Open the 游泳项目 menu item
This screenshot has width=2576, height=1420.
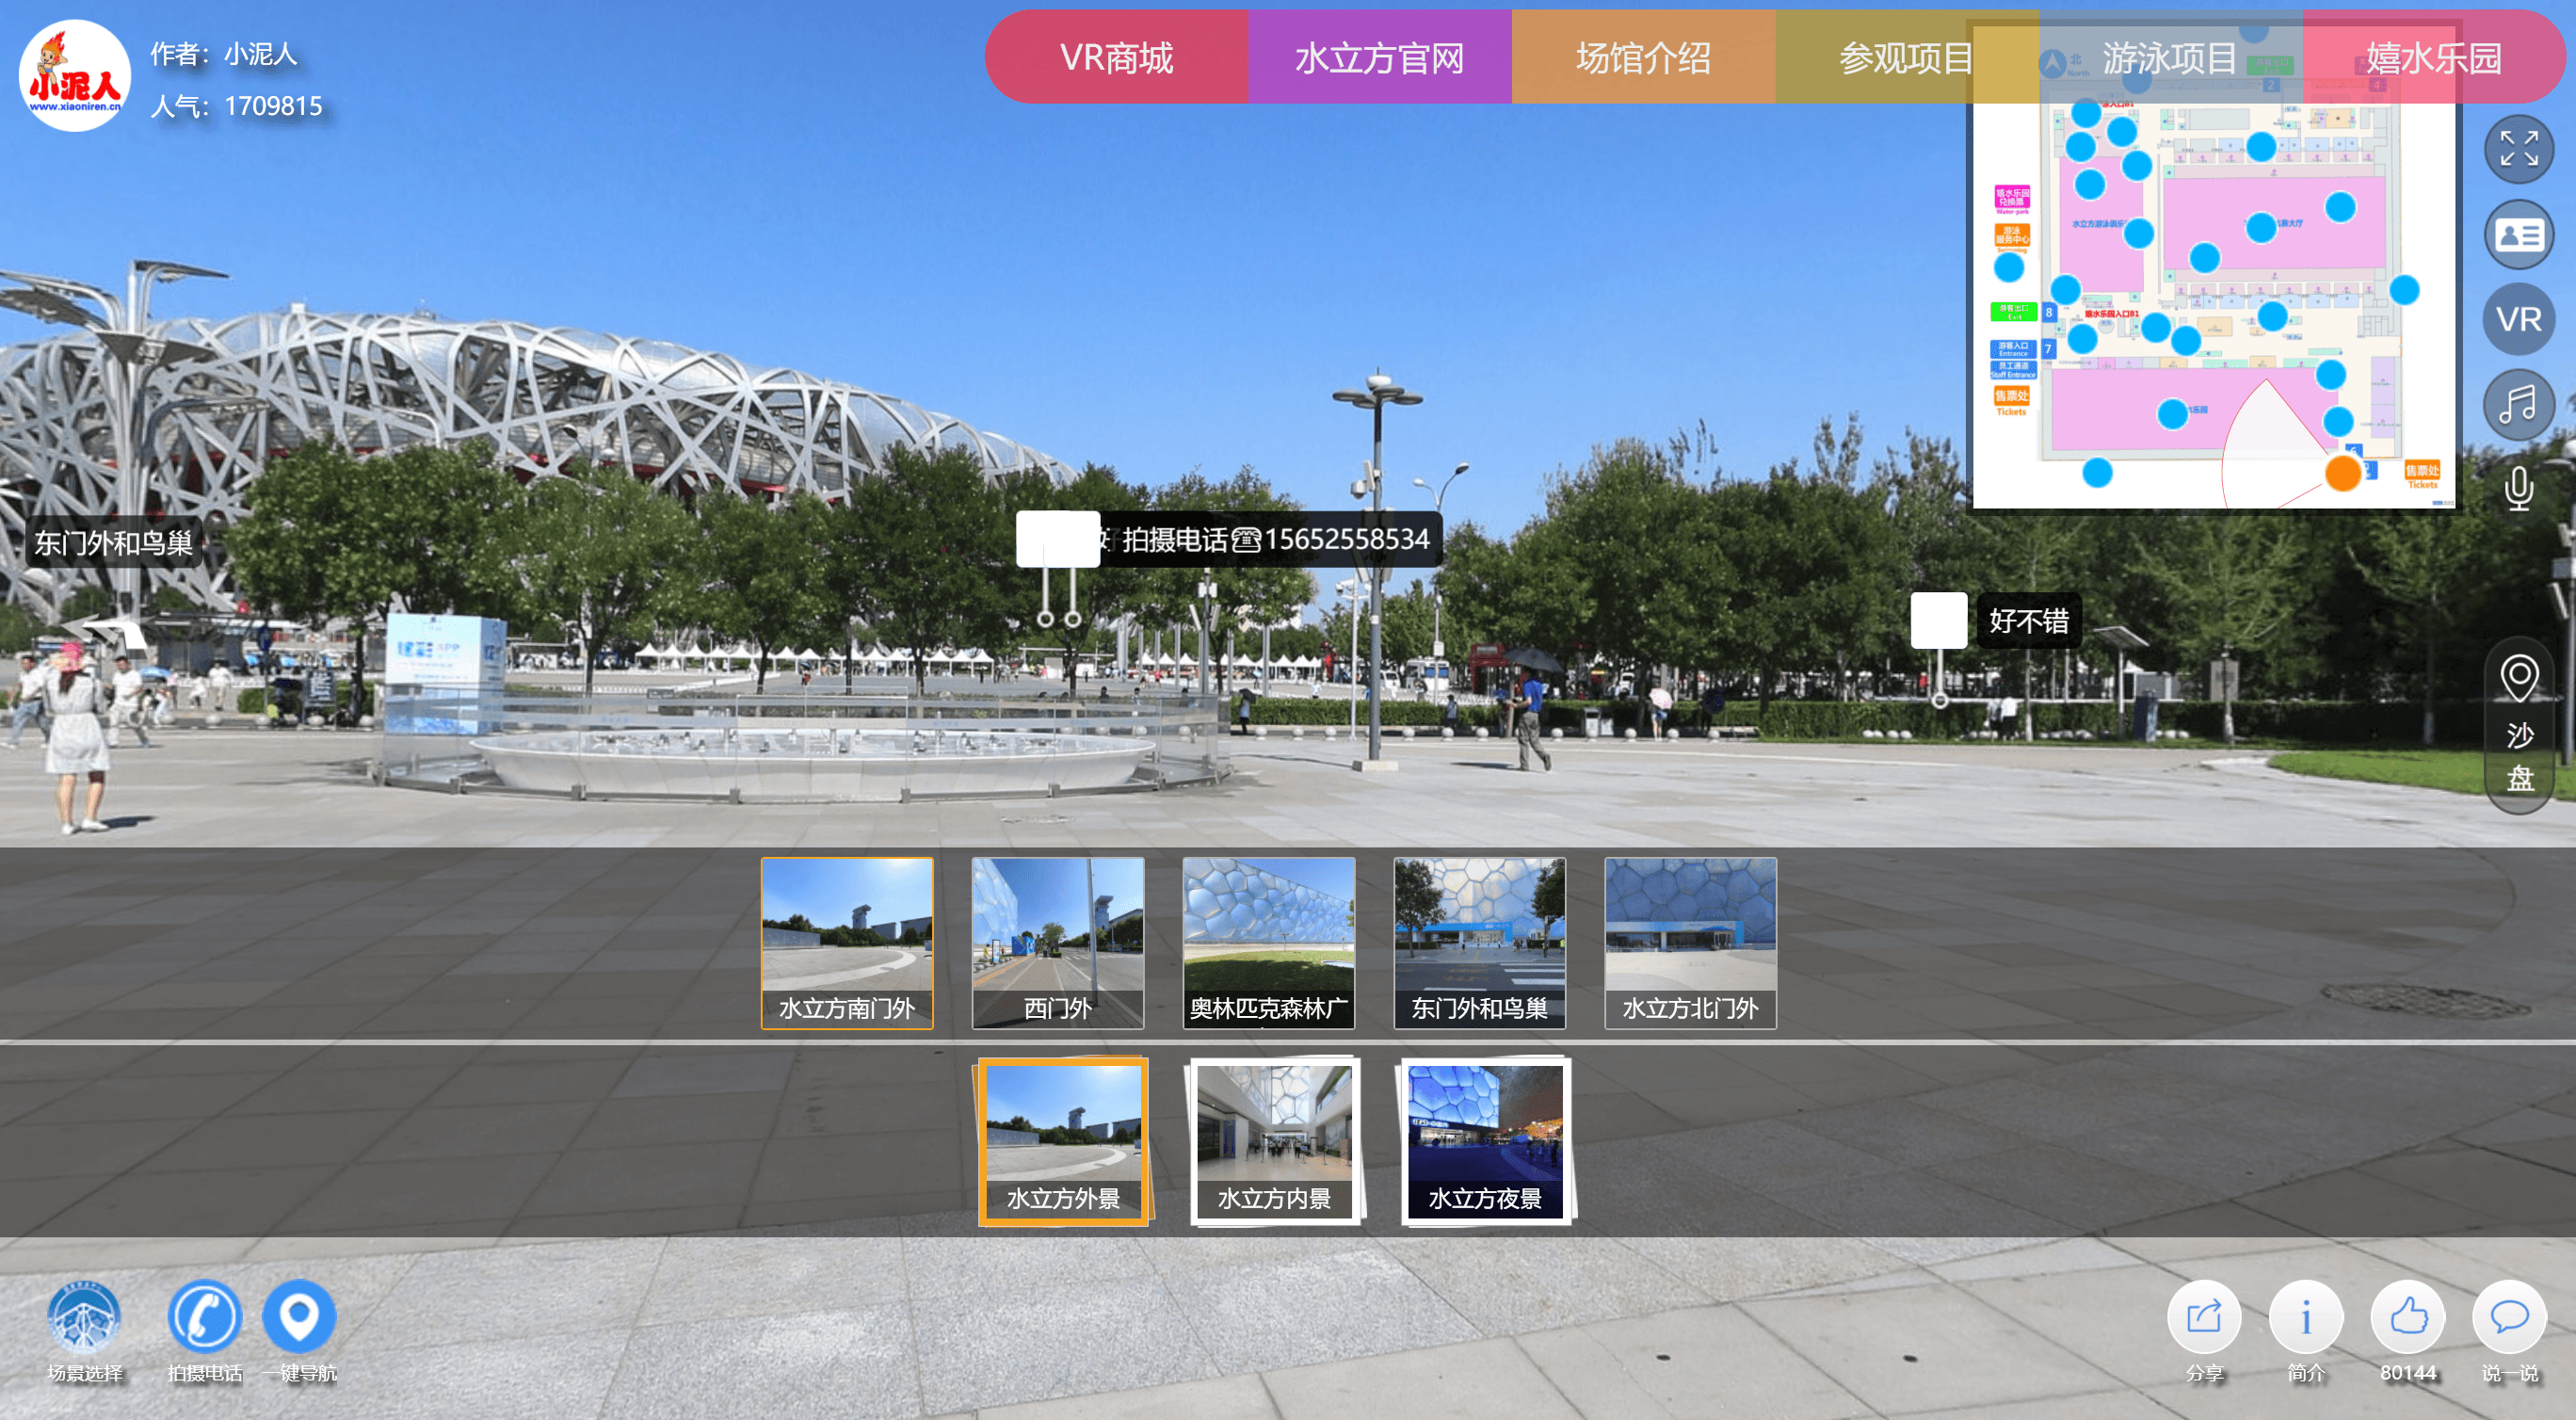point(2170,58)
